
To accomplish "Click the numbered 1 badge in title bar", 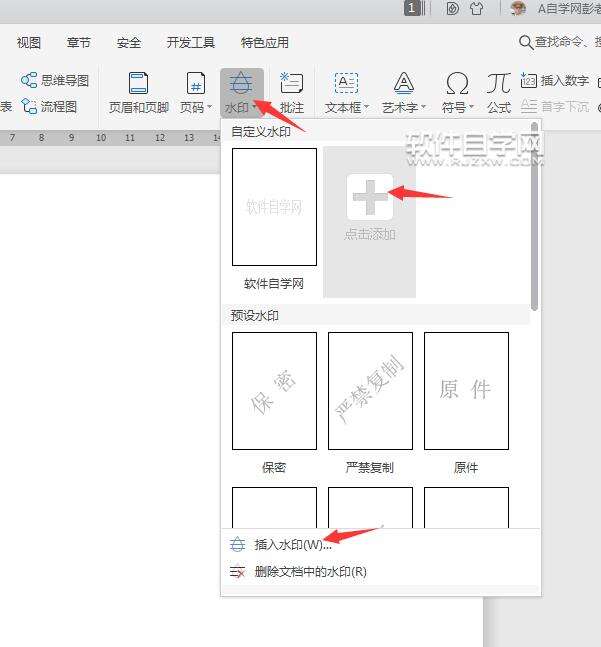I will (412, 8).
